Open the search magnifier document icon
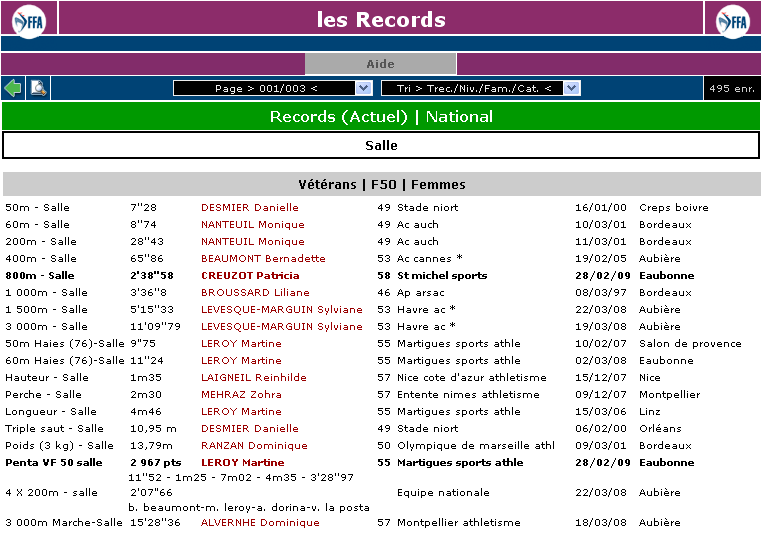Screen dimensions: 762x541 pos(38,88)
